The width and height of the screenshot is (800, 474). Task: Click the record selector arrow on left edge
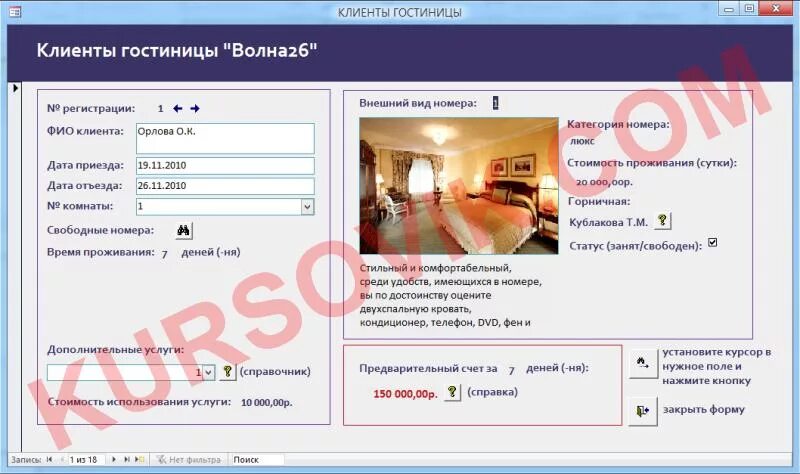(x=15, y=88)
